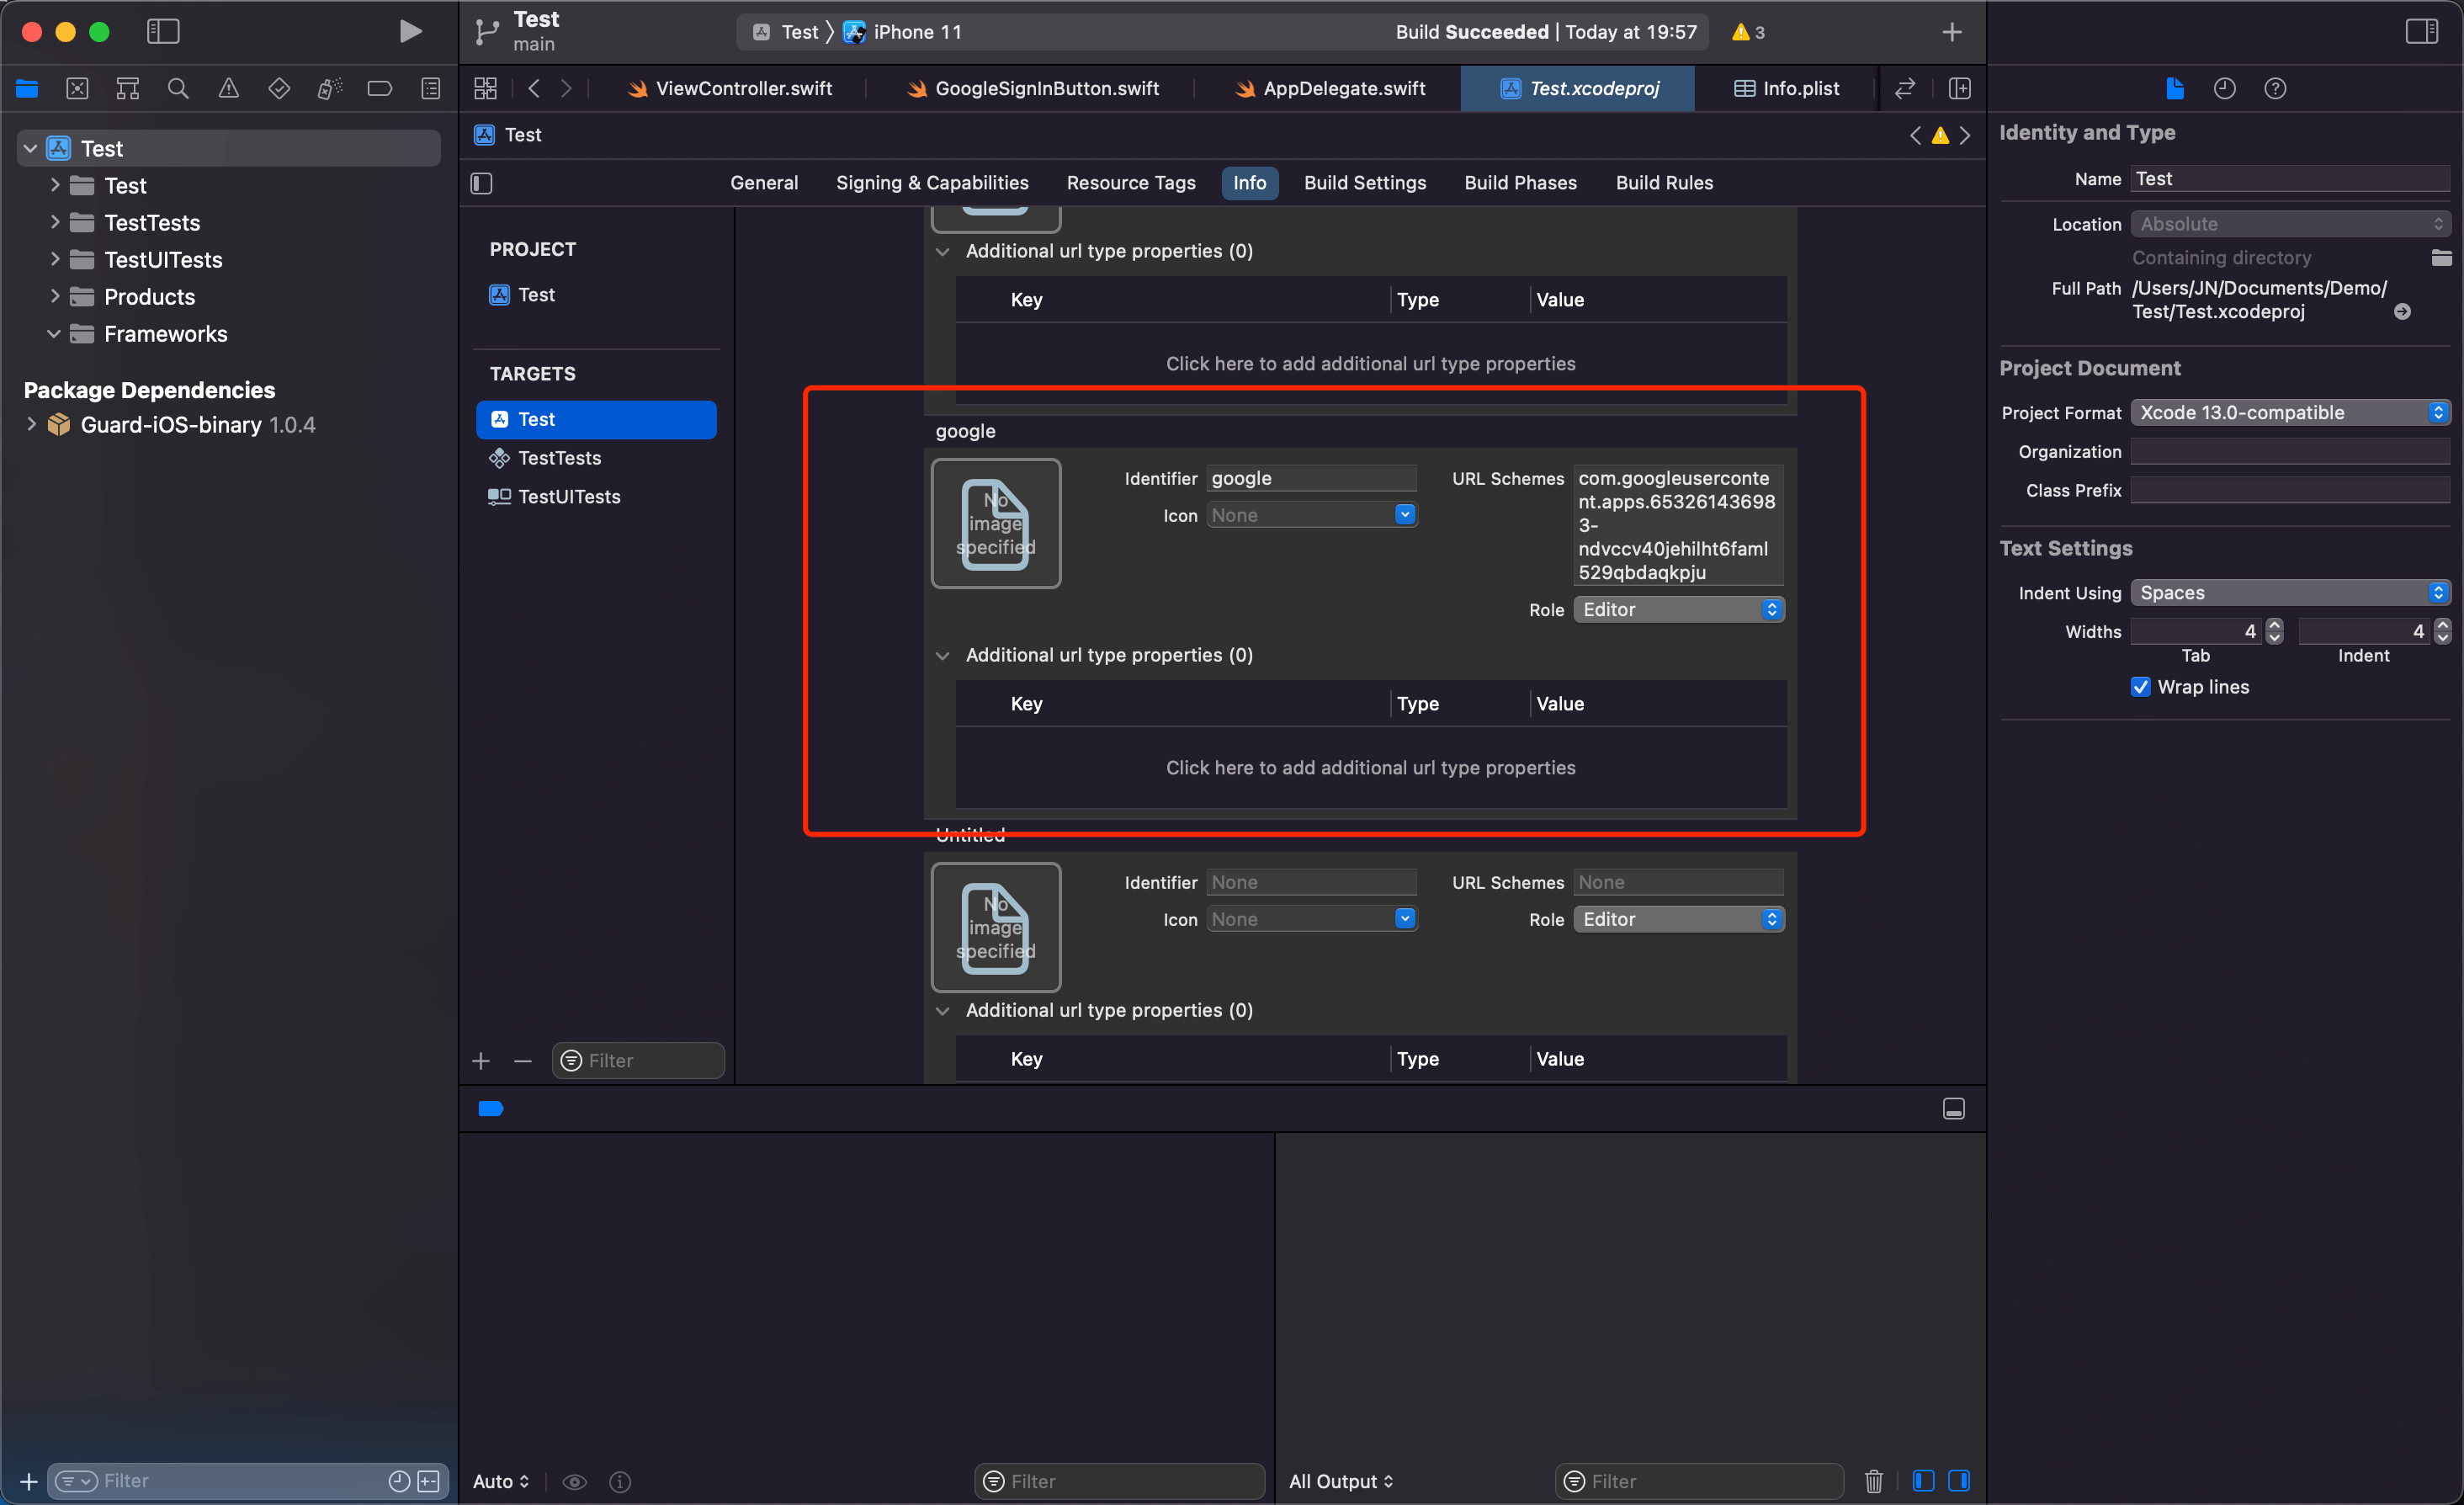The height and width of the screenshot is (1505, 2464).
Task: Open the google Role Editor dropdown
Action: click(1679, 609)
